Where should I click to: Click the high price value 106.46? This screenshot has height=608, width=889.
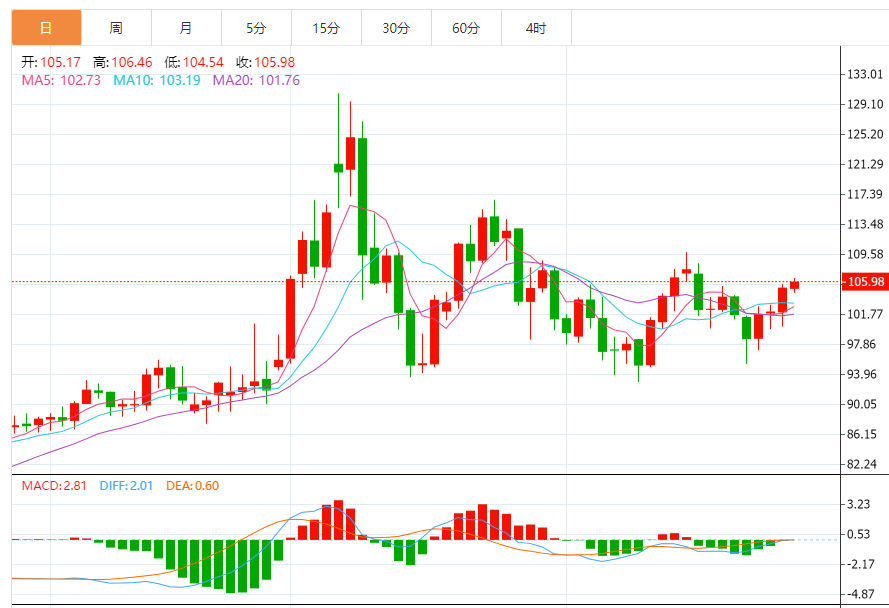point(132,62)
